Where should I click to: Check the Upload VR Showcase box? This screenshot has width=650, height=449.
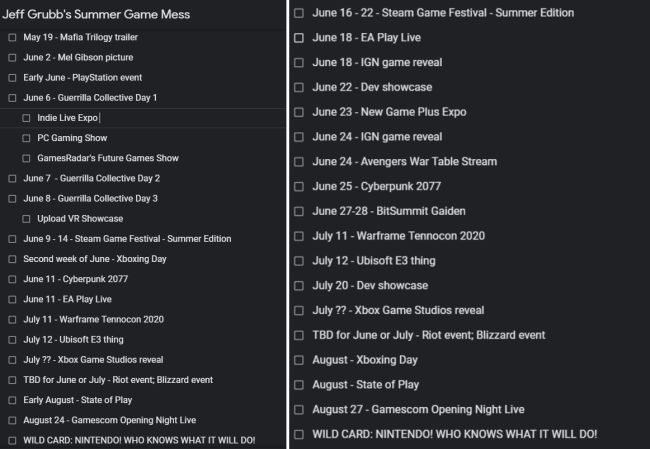click(26, 219)
